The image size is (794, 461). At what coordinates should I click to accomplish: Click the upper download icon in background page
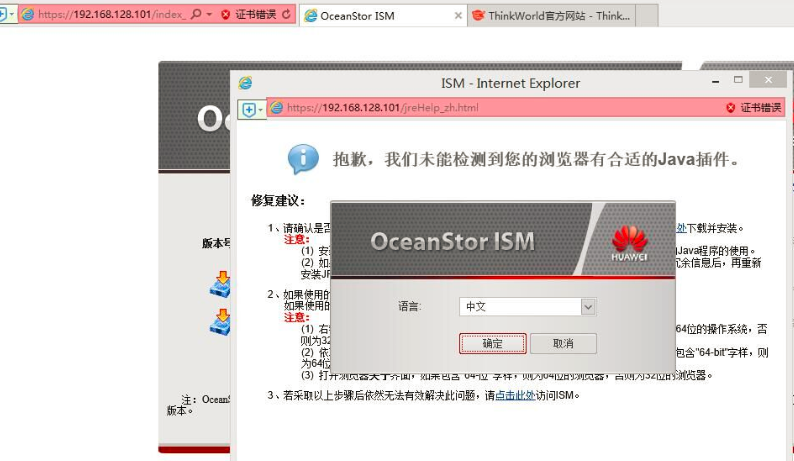coord(220,284)
